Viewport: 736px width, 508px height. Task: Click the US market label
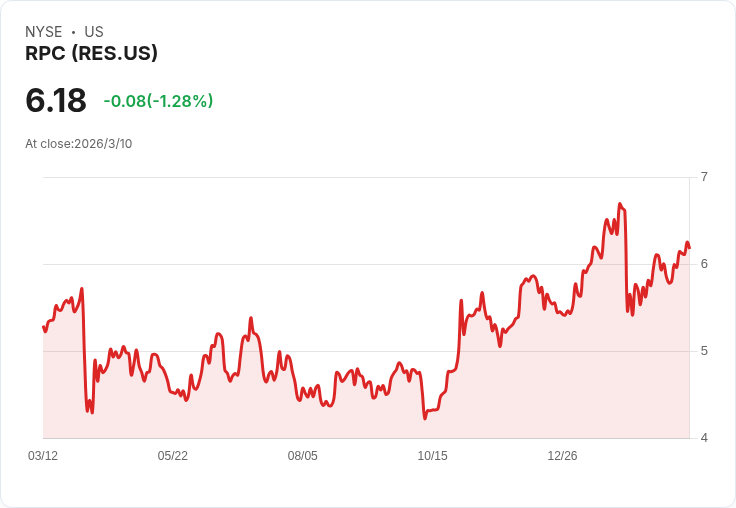pyautogui.click(x=94, y=32)
